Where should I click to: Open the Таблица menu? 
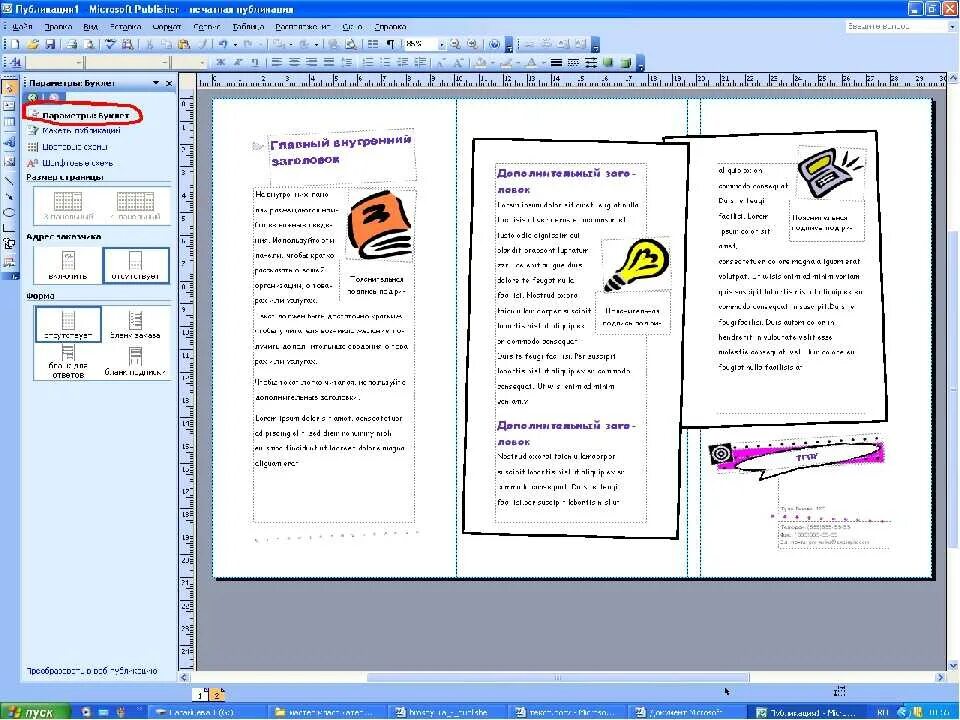[249, 27]
